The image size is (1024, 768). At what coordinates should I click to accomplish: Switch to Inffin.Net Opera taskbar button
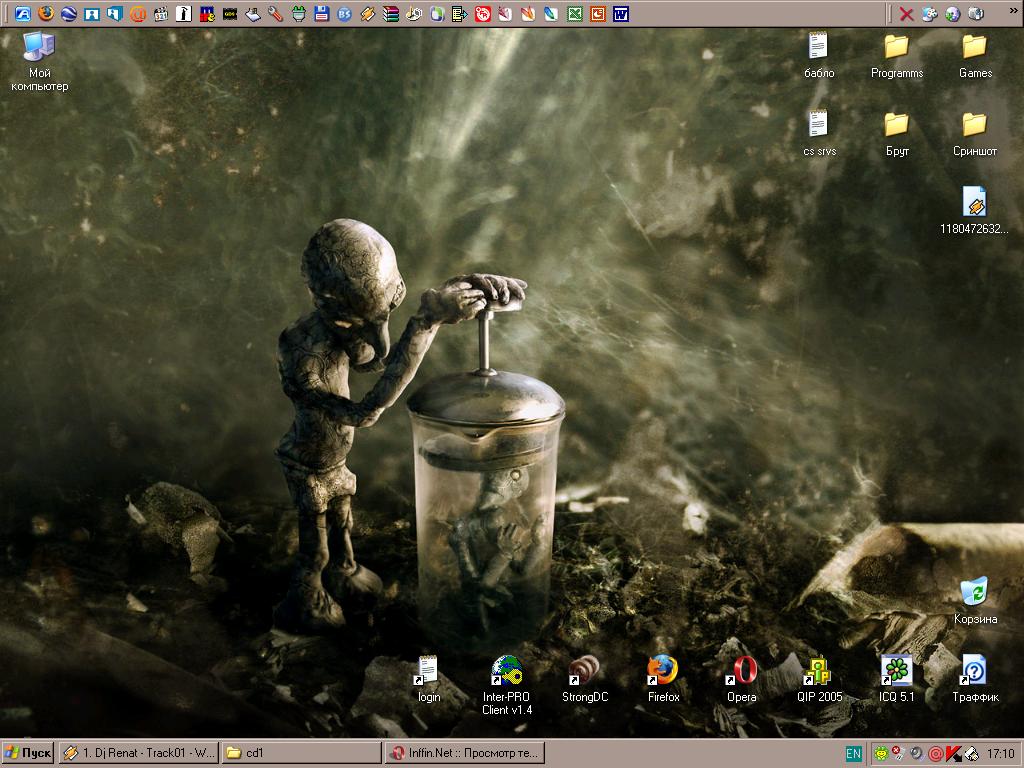coord(464,753)
